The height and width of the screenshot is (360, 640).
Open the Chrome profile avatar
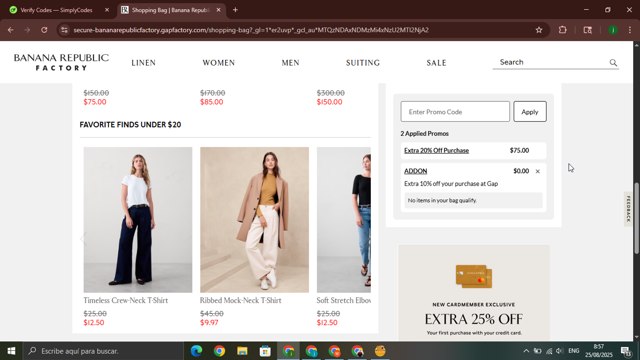point(613,30)
